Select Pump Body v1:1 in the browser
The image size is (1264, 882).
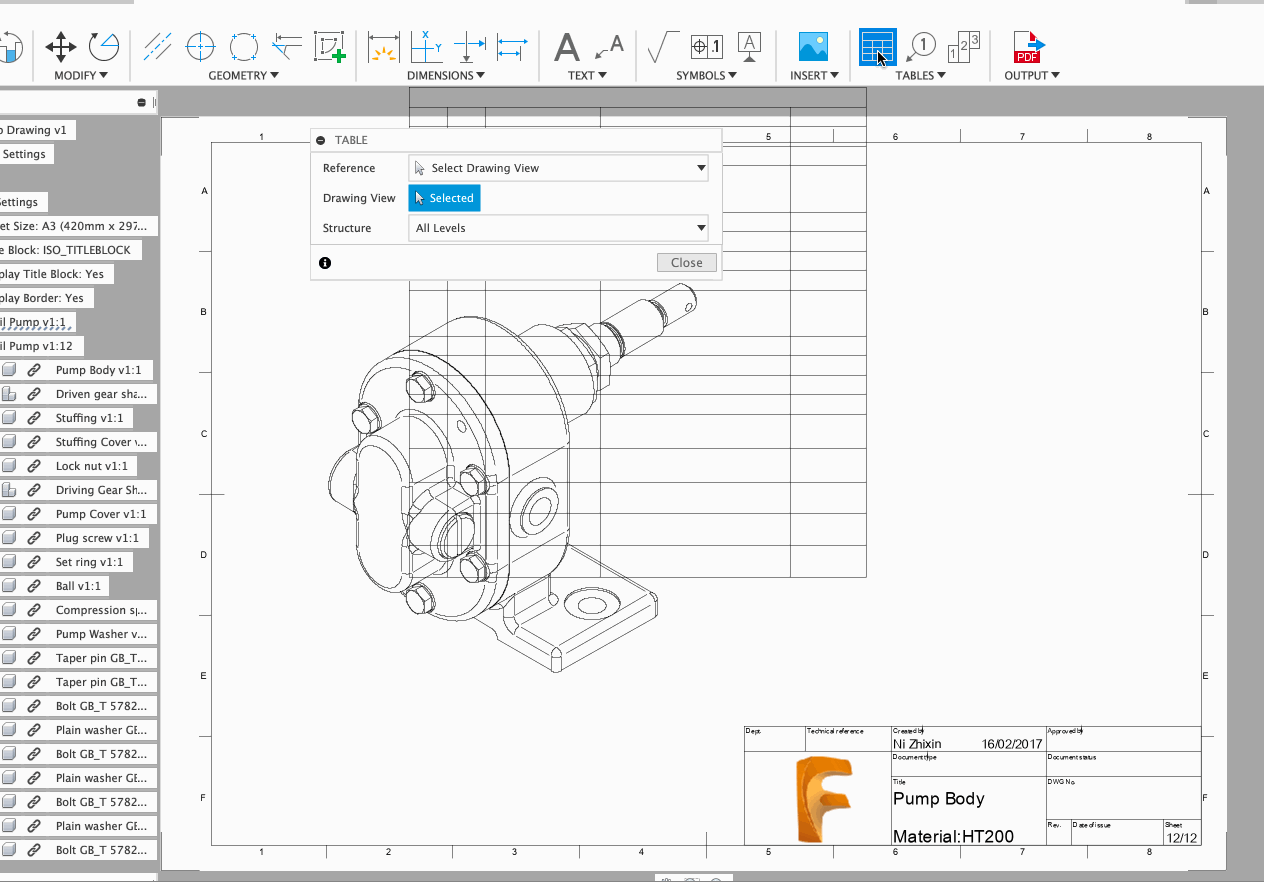(x=100, y=369)
